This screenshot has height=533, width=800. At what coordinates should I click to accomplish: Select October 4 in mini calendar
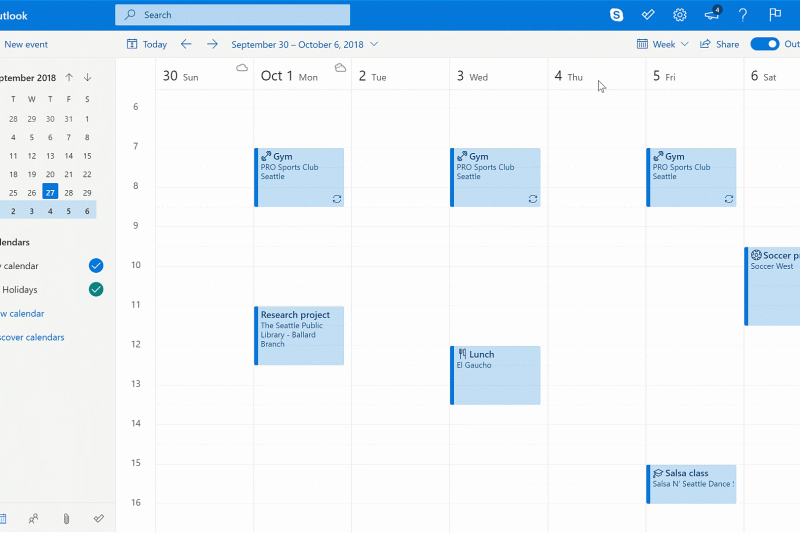tap(50, 211)
